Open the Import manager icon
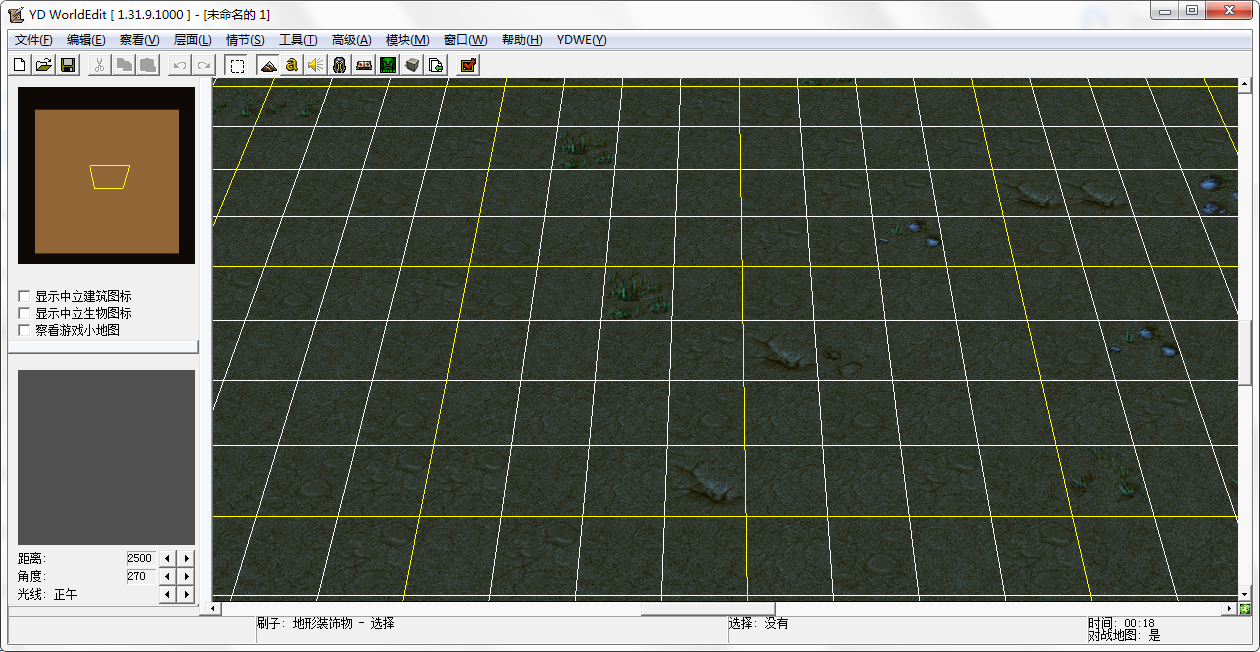Image resolution: width=1260 pixels, height=652 pixels. (436, 65)
